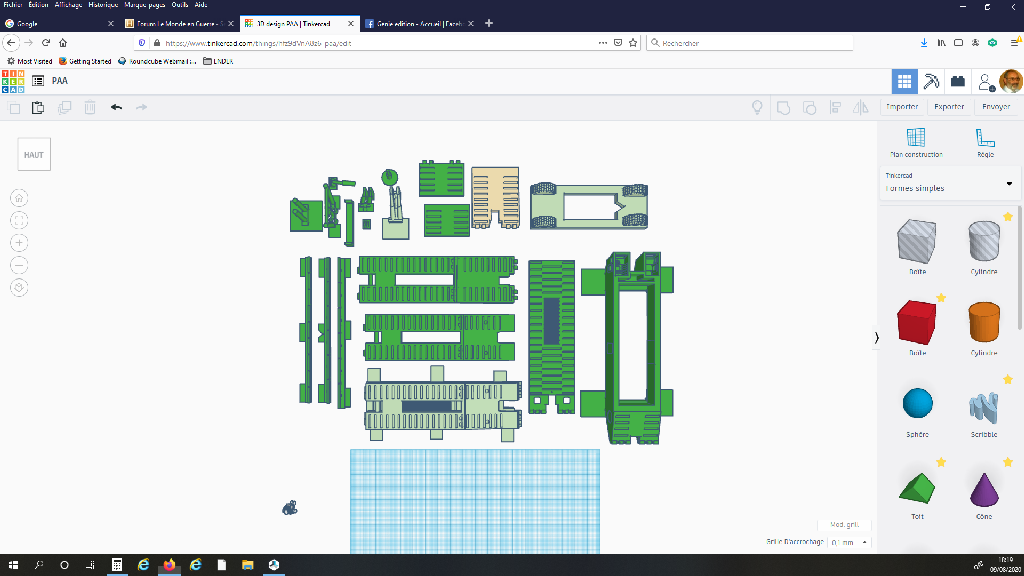Screen dimensions: 1024x576
Task: Click the Importer button
Action: [903, 107]
